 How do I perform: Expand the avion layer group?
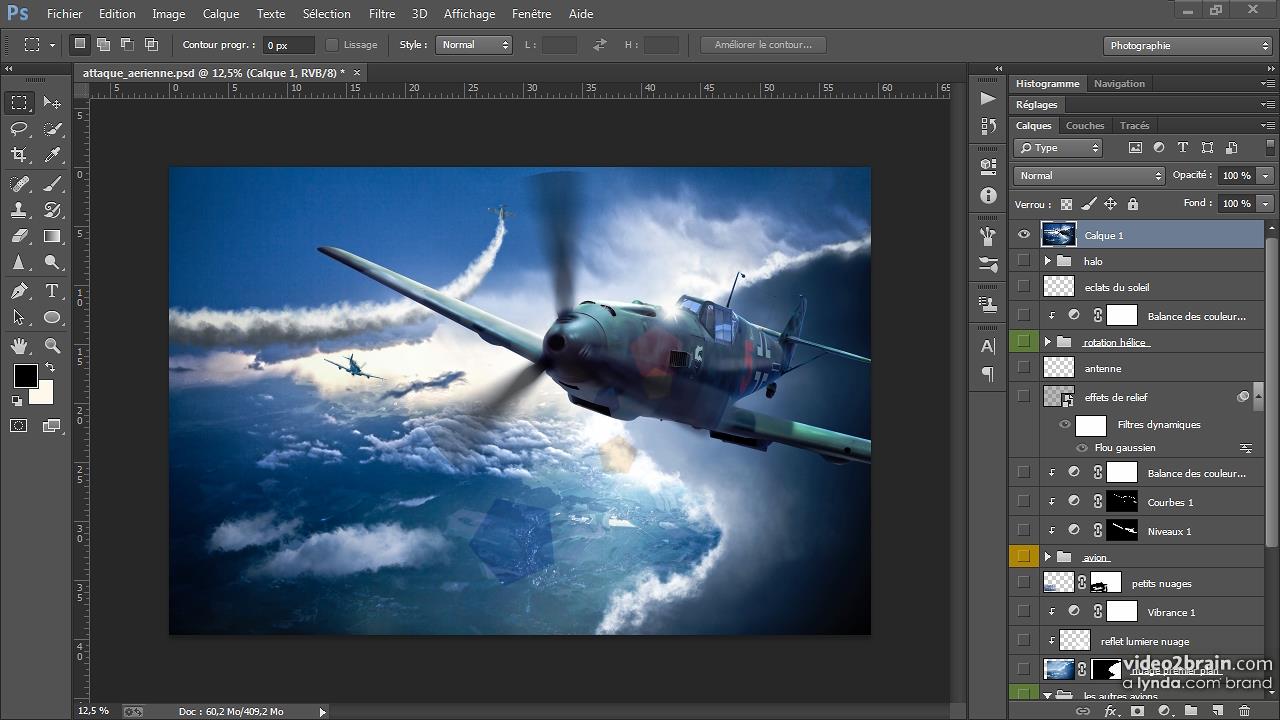click(x=1047, y=557)
